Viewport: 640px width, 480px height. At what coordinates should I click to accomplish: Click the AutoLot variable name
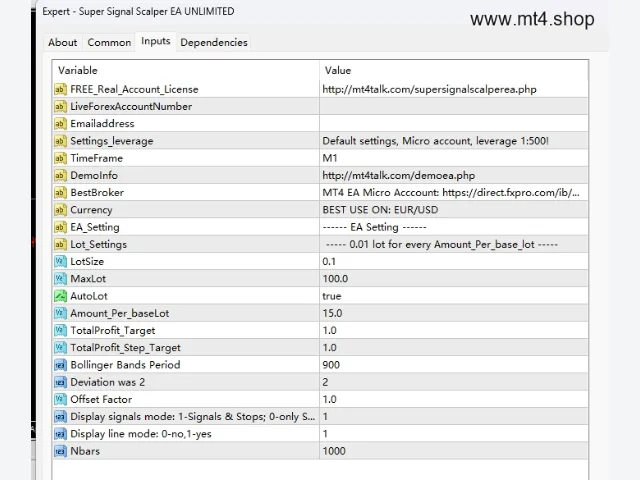point(89,296)
